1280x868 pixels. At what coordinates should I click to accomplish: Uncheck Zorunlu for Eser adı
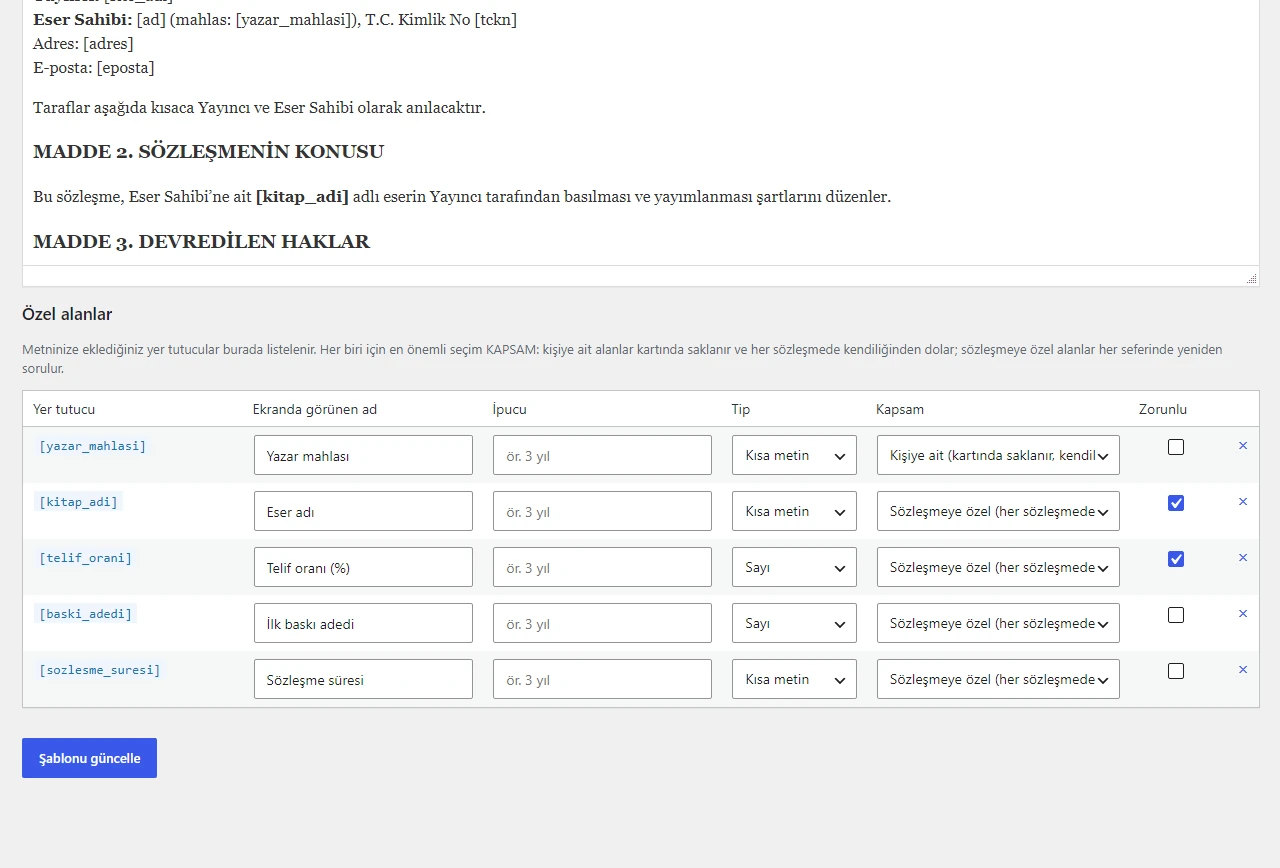point(1176,503)
